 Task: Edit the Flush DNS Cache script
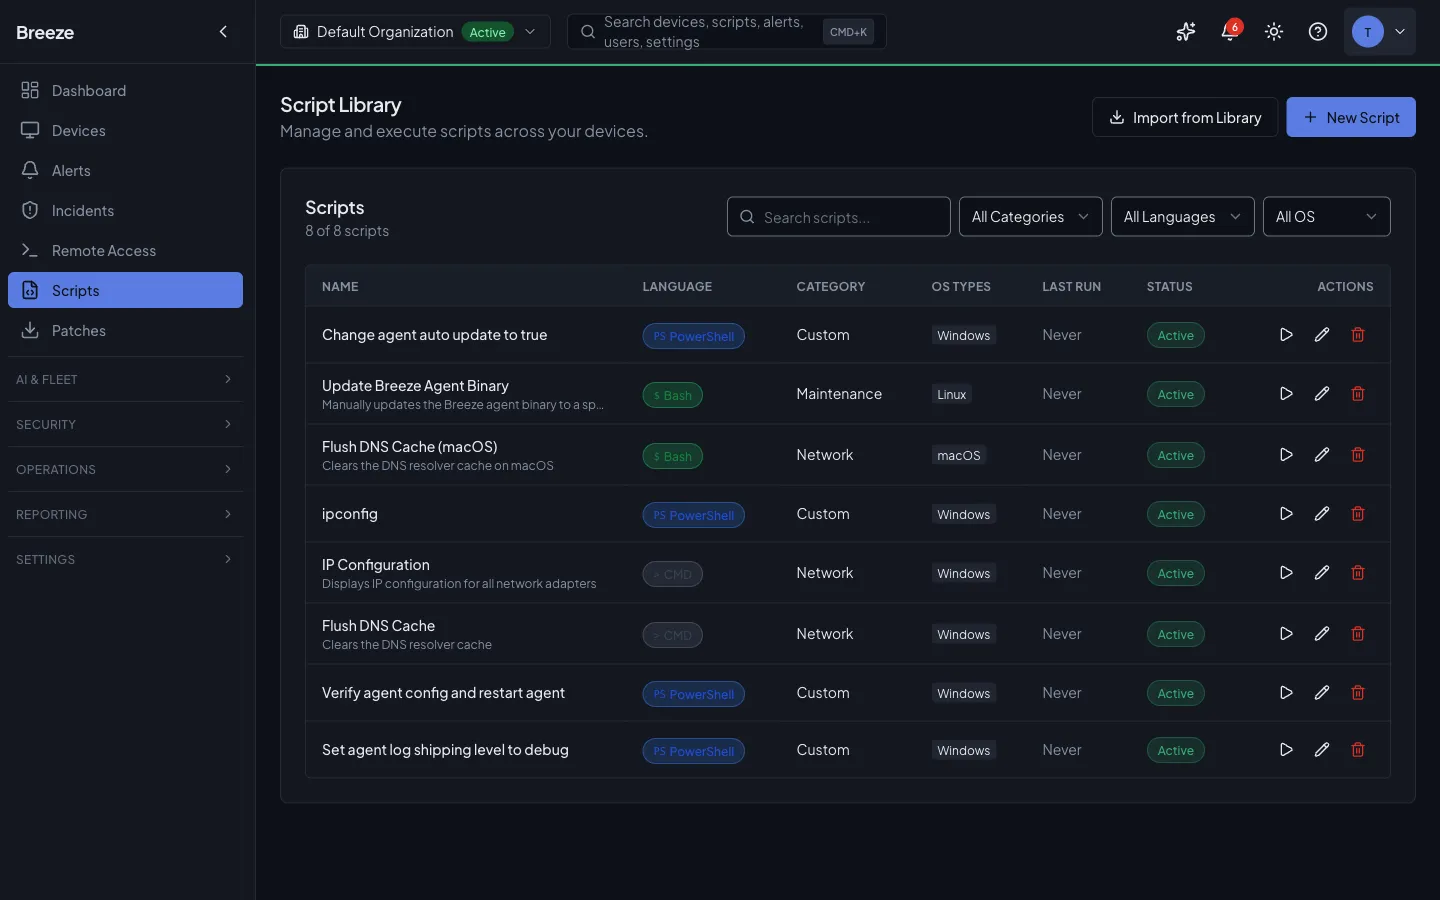pos(1322,633)
